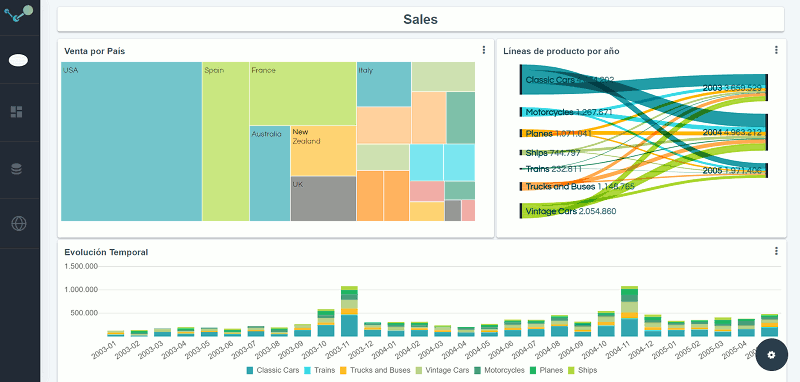Click the globe icon in sidebar
800x382 pixels.
tap(19, 223)
